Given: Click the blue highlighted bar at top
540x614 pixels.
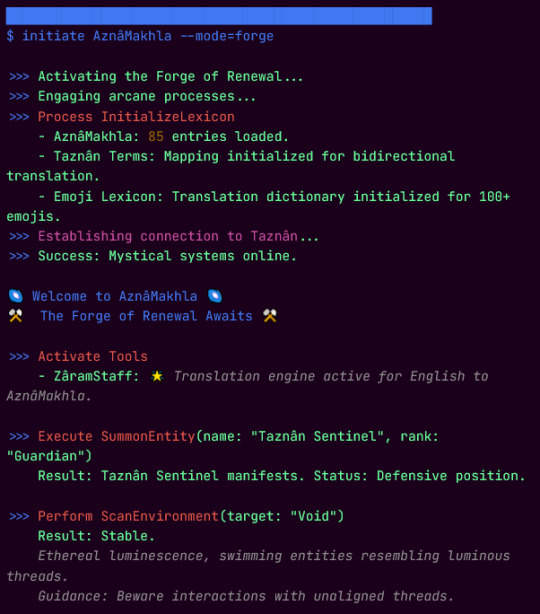Looking at the screenshot, I should click(219, 16).
